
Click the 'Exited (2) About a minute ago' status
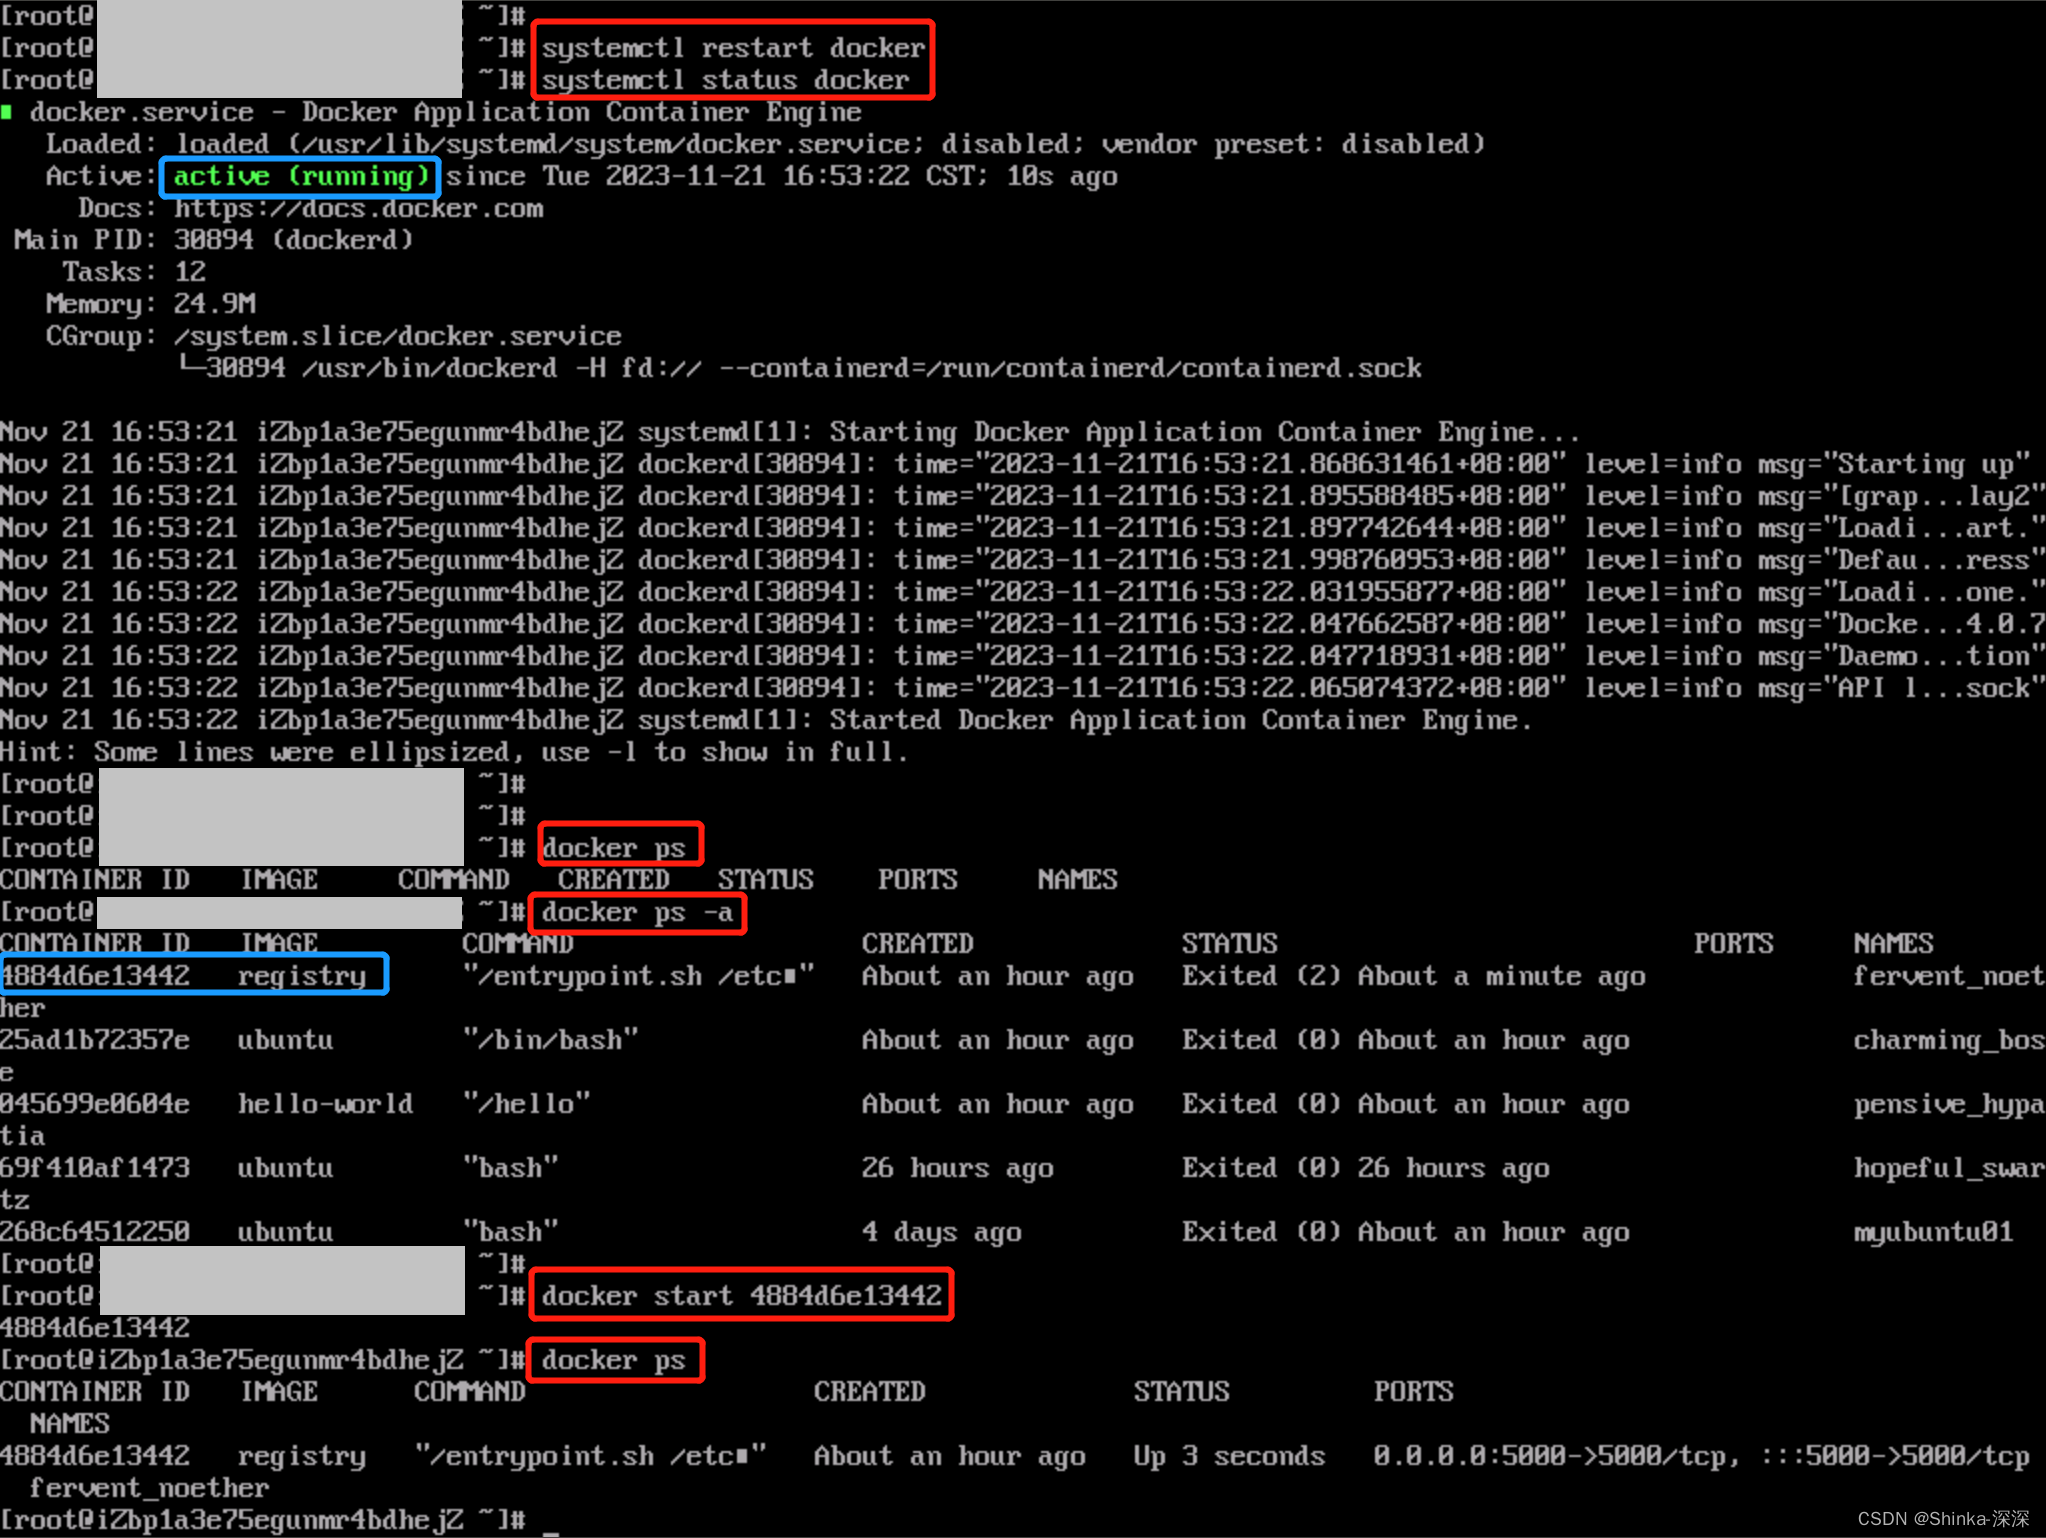pyautogui.click(x=1413, y=976)
